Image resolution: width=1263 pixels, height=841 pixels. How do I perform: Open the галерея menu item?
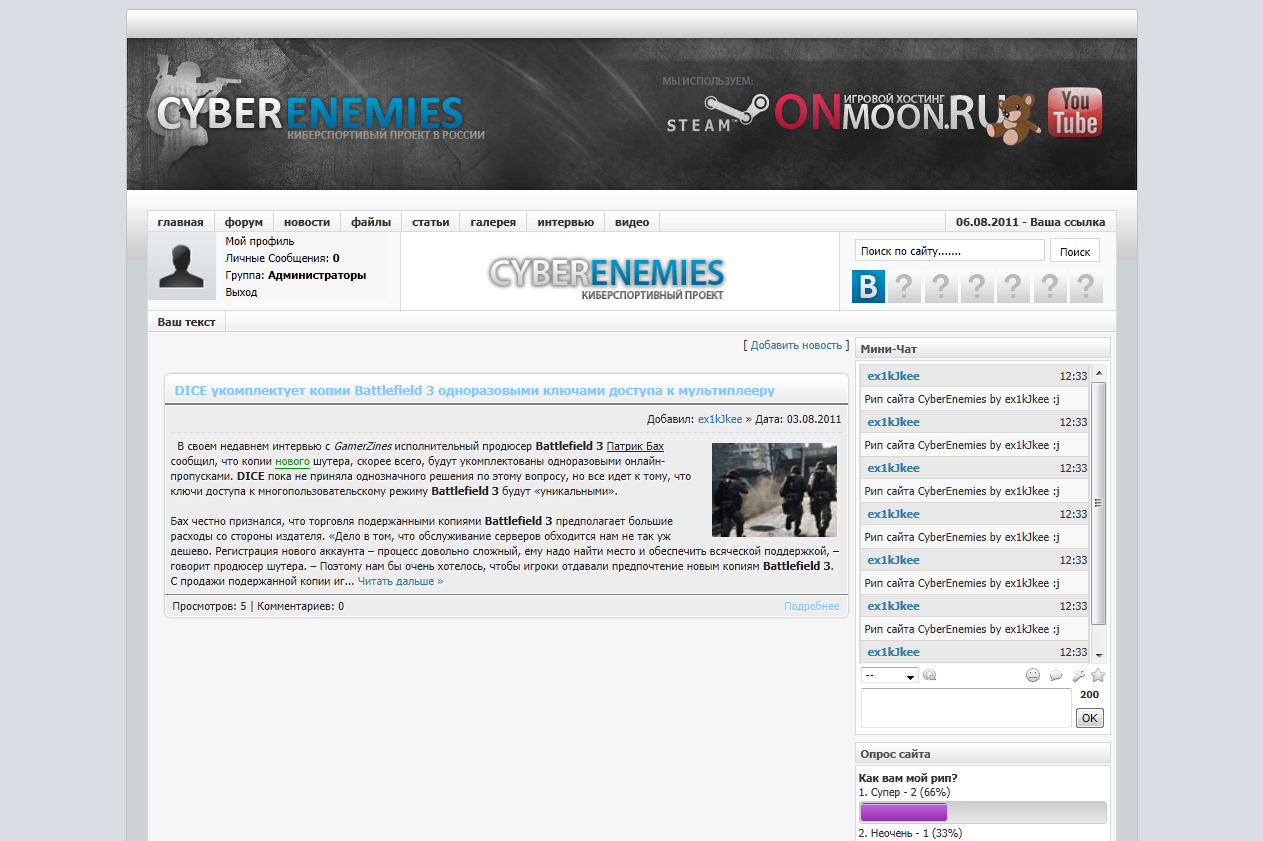493,222
